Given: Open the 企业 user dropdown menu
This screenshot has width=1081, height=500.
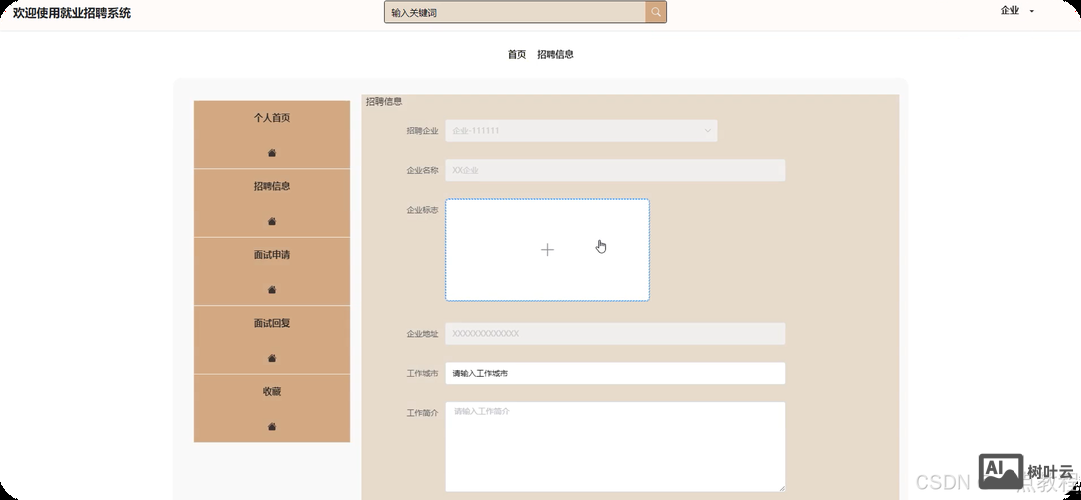Looking at the screenshot, I should [1017, 11].
